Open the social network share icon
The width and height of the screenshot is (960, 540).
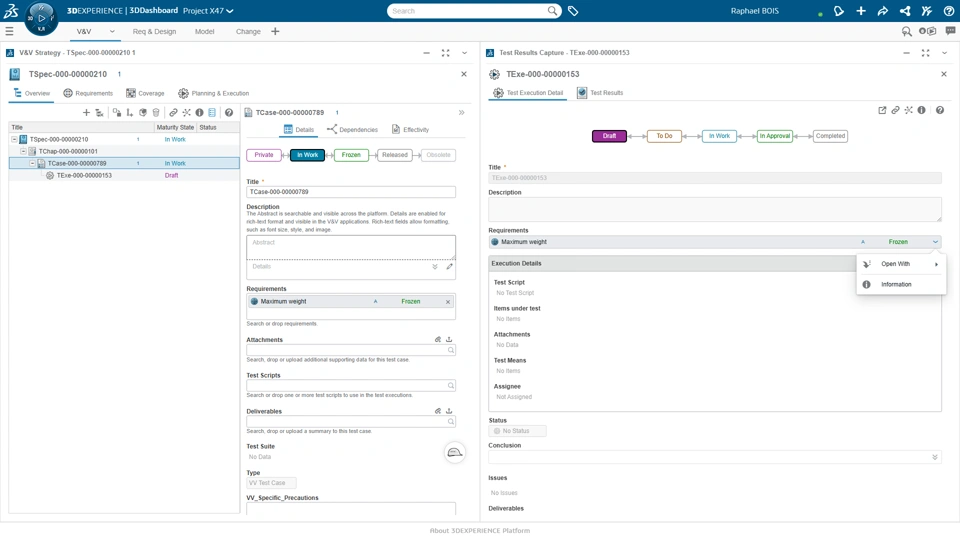905,11
